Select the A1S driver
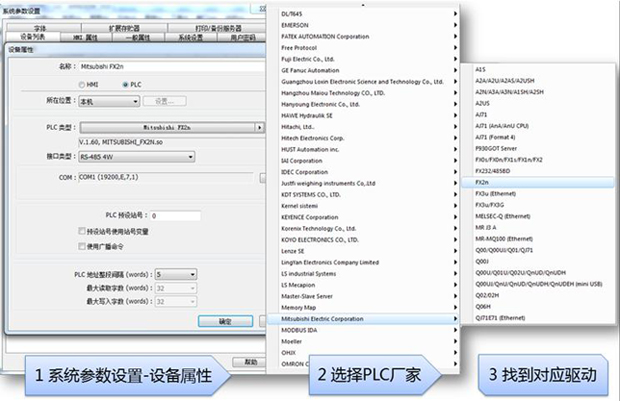 pos(538,69)
